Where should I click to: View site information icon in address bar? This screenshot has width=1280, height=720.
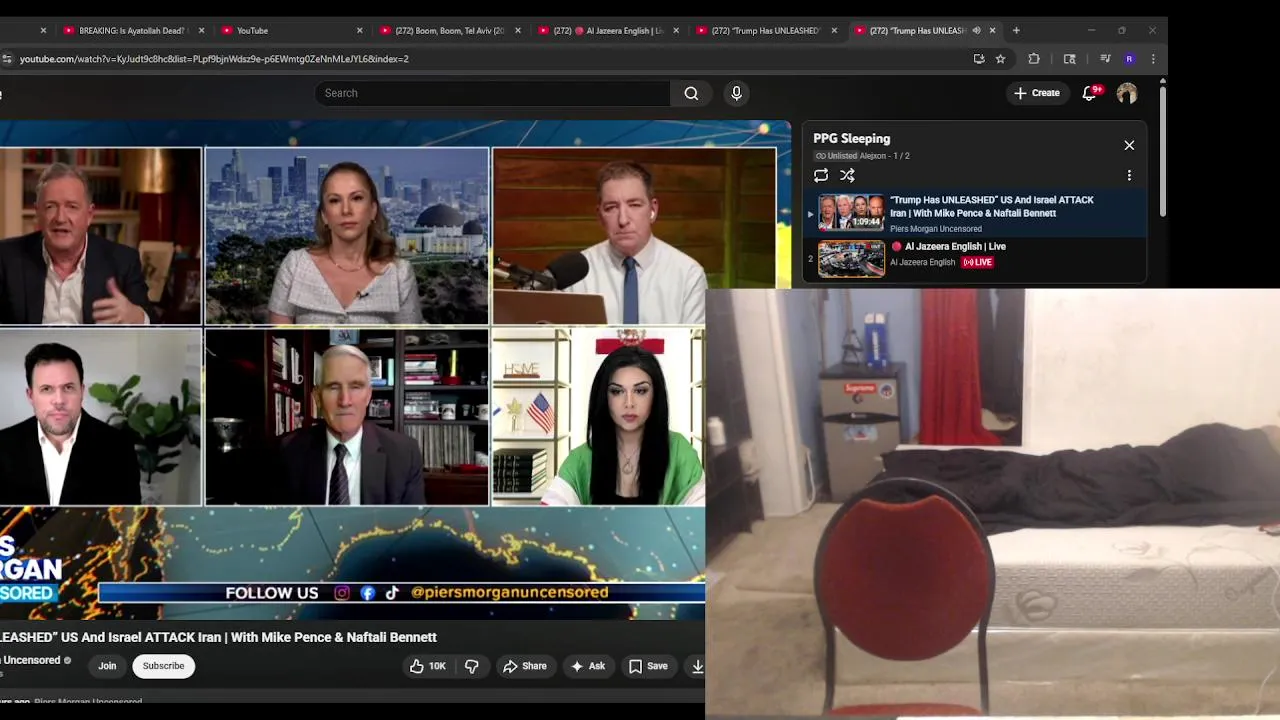pos(7,59)
